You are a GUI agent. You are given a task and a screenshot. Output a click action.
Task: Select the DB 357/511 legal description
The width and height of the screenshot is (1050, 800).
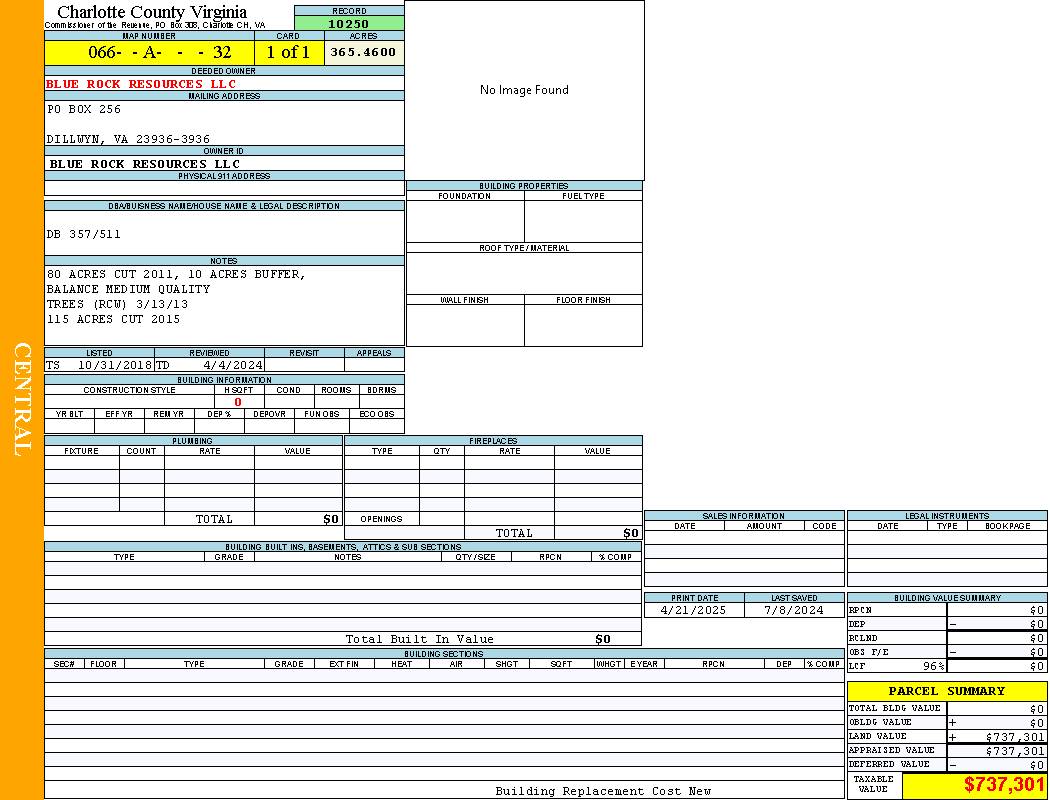point(84,234)
